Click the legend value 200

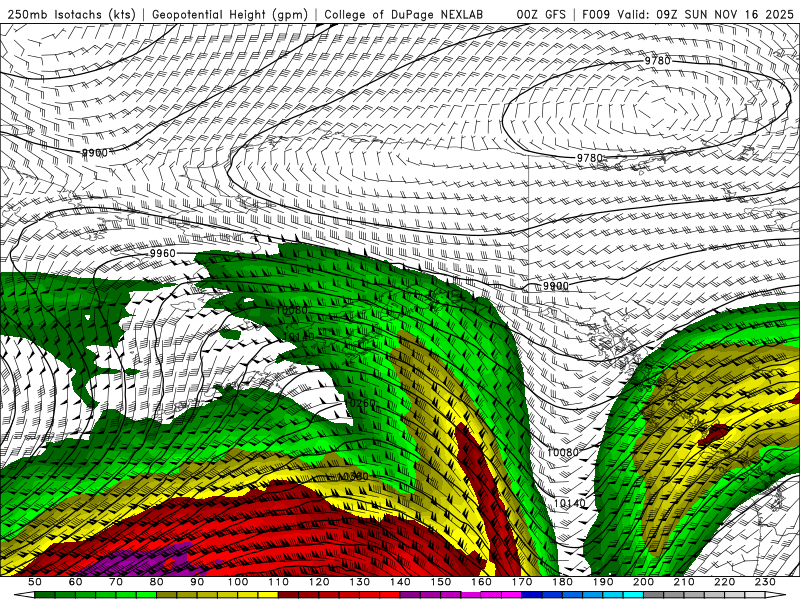point(643,582)
